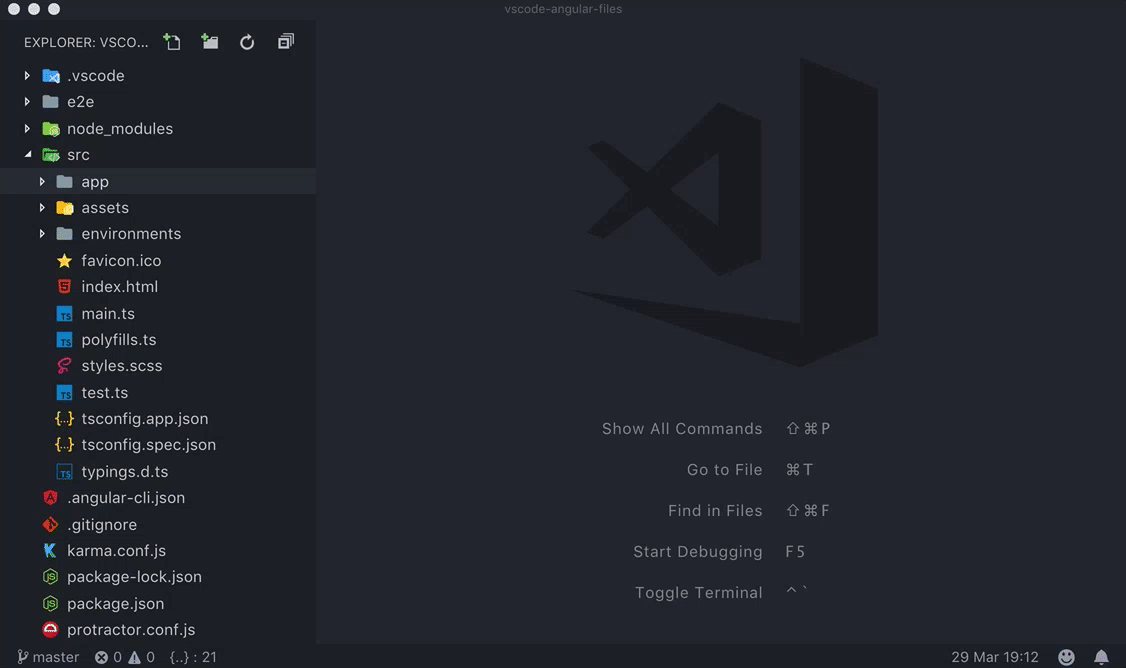1126x668 pixels.
Task: Click the Show All Commands hint text
Action: (681, 429)
